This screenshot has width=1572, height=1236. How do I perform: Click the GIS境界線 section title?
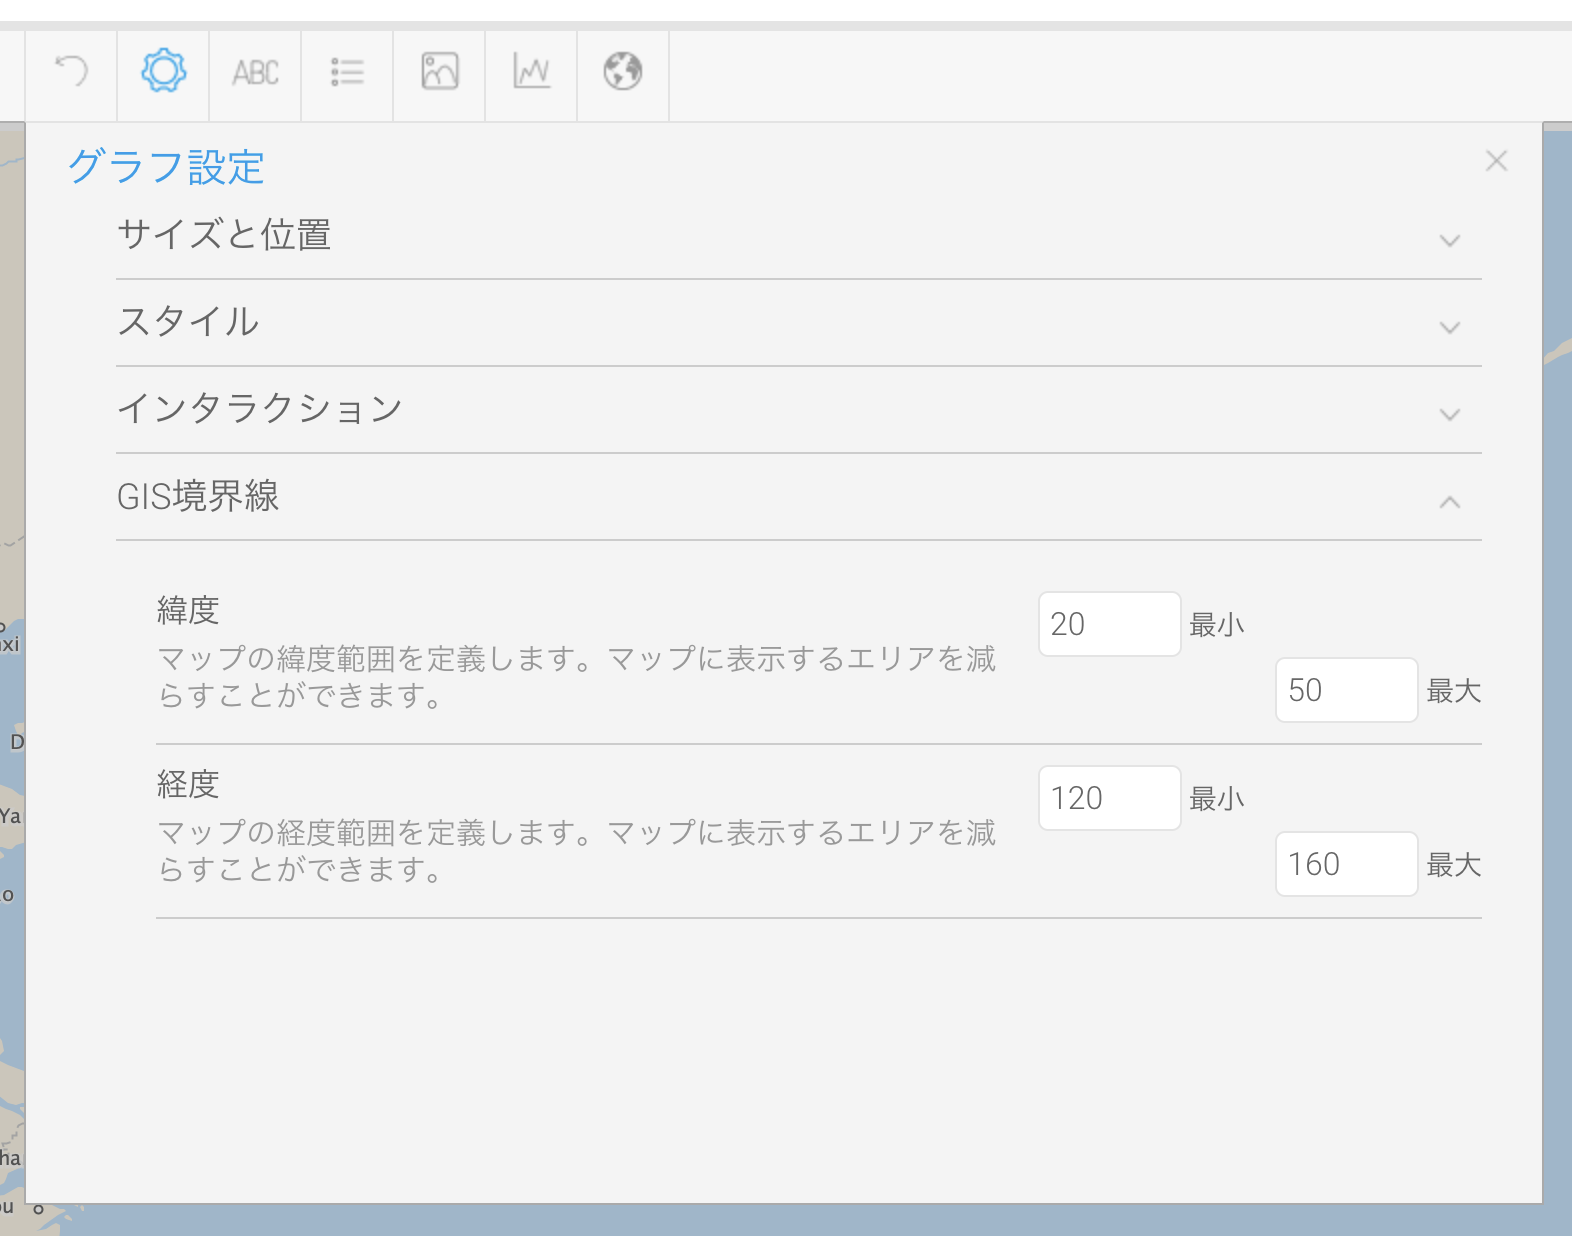(198, 496)
